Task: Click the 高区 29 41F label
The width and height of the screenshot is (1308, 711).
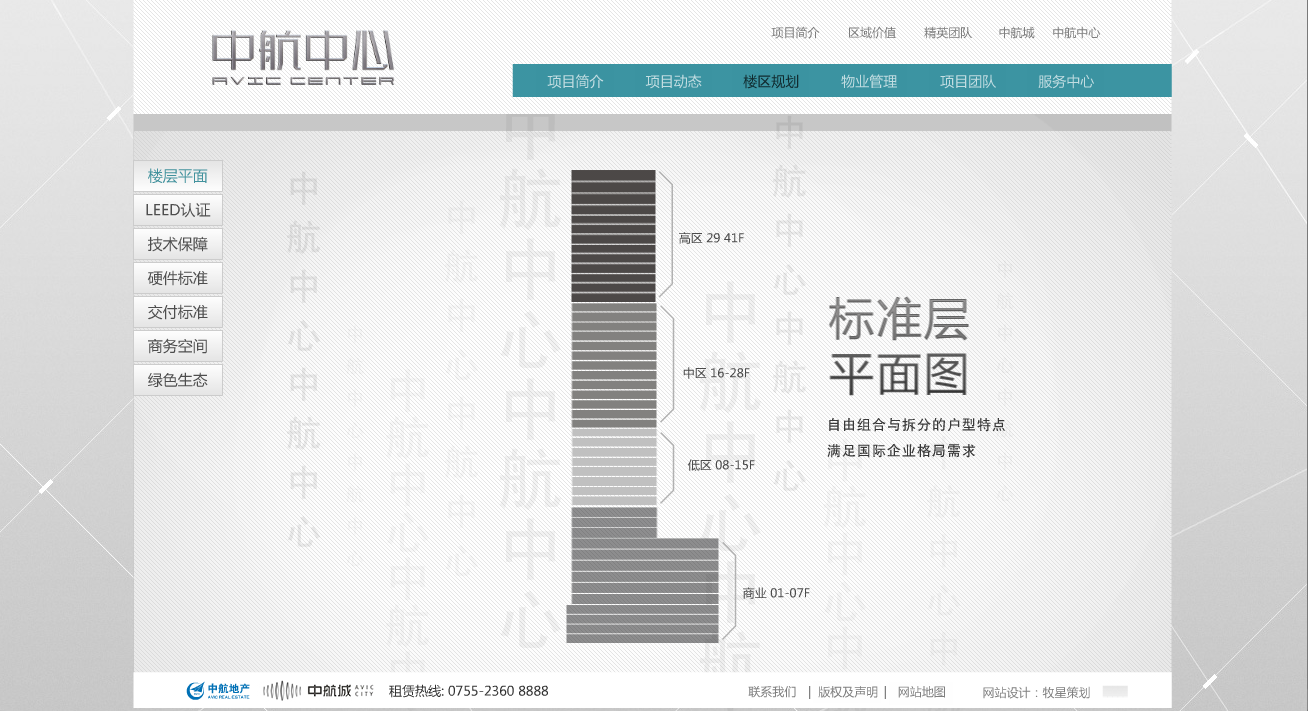Action: (x=711, y=238)
